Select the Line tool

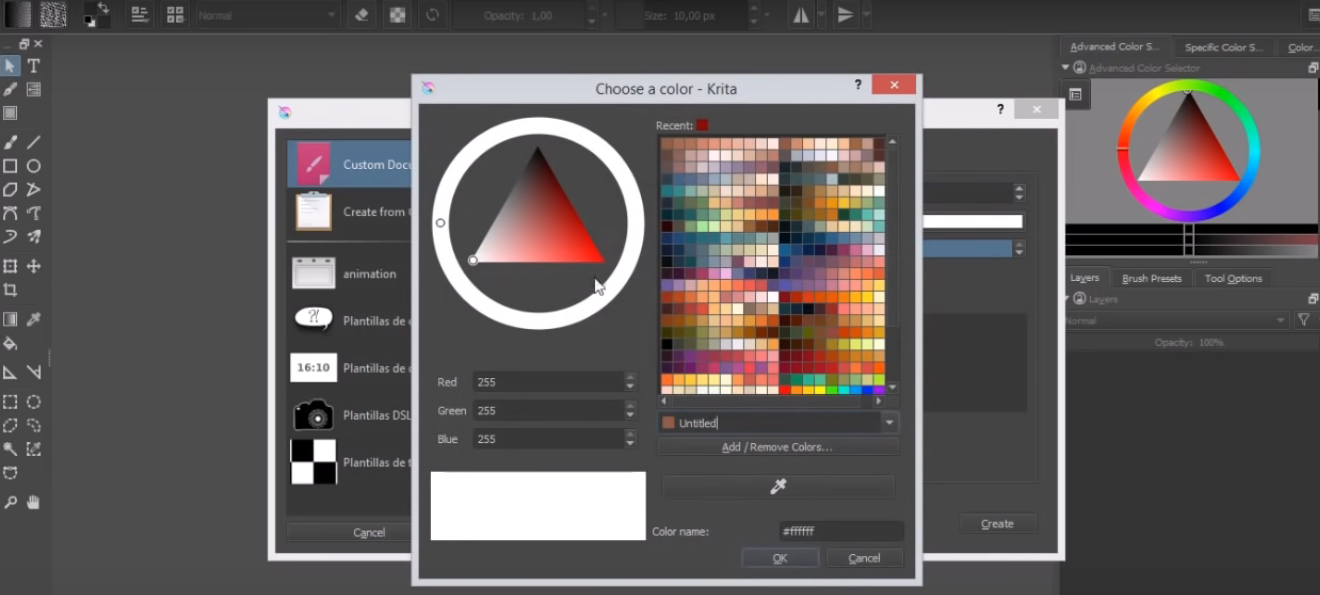33,142
